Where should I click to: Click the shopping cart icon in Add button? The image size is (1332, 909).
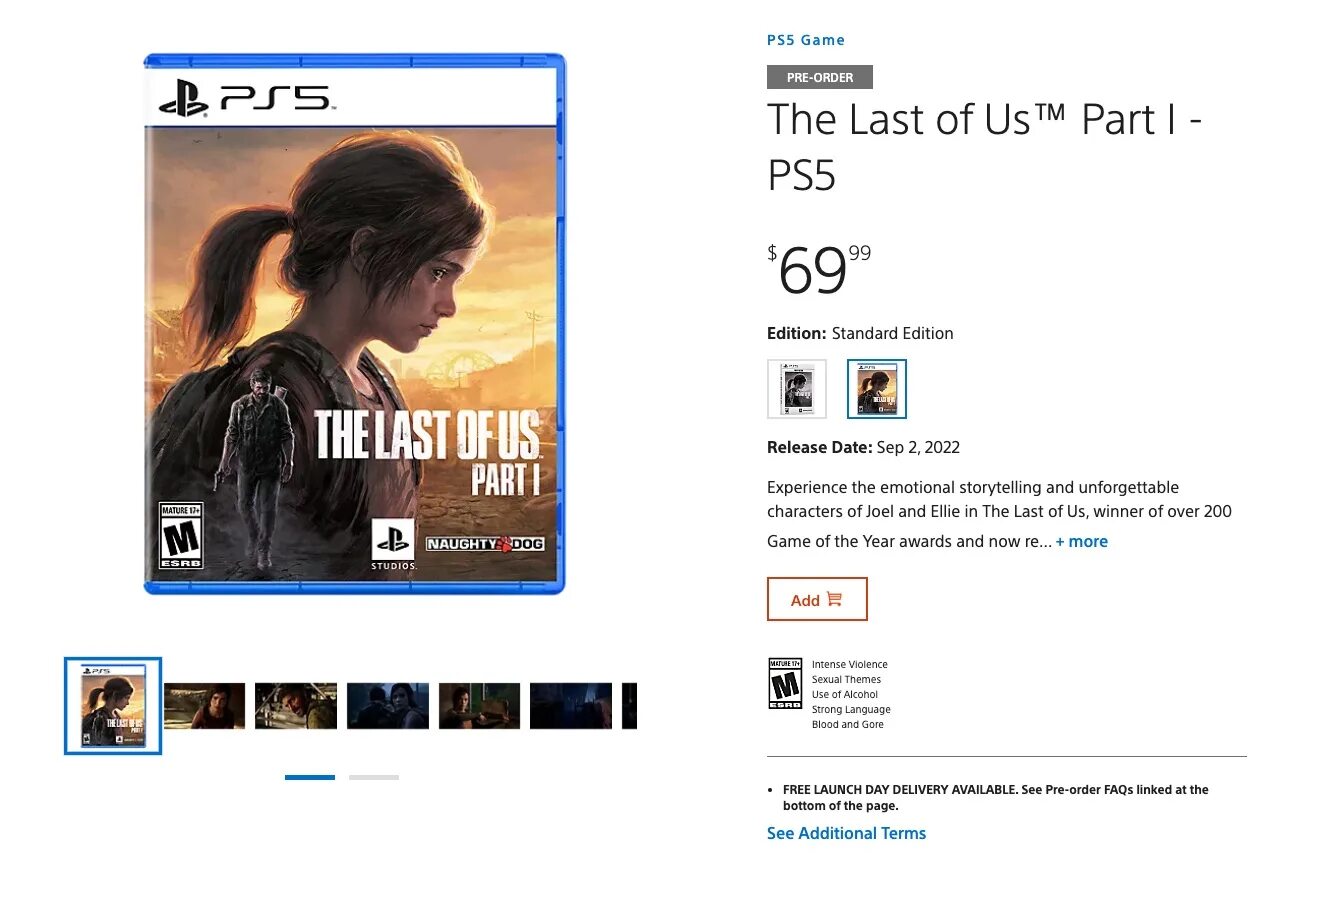pos(834,599)
